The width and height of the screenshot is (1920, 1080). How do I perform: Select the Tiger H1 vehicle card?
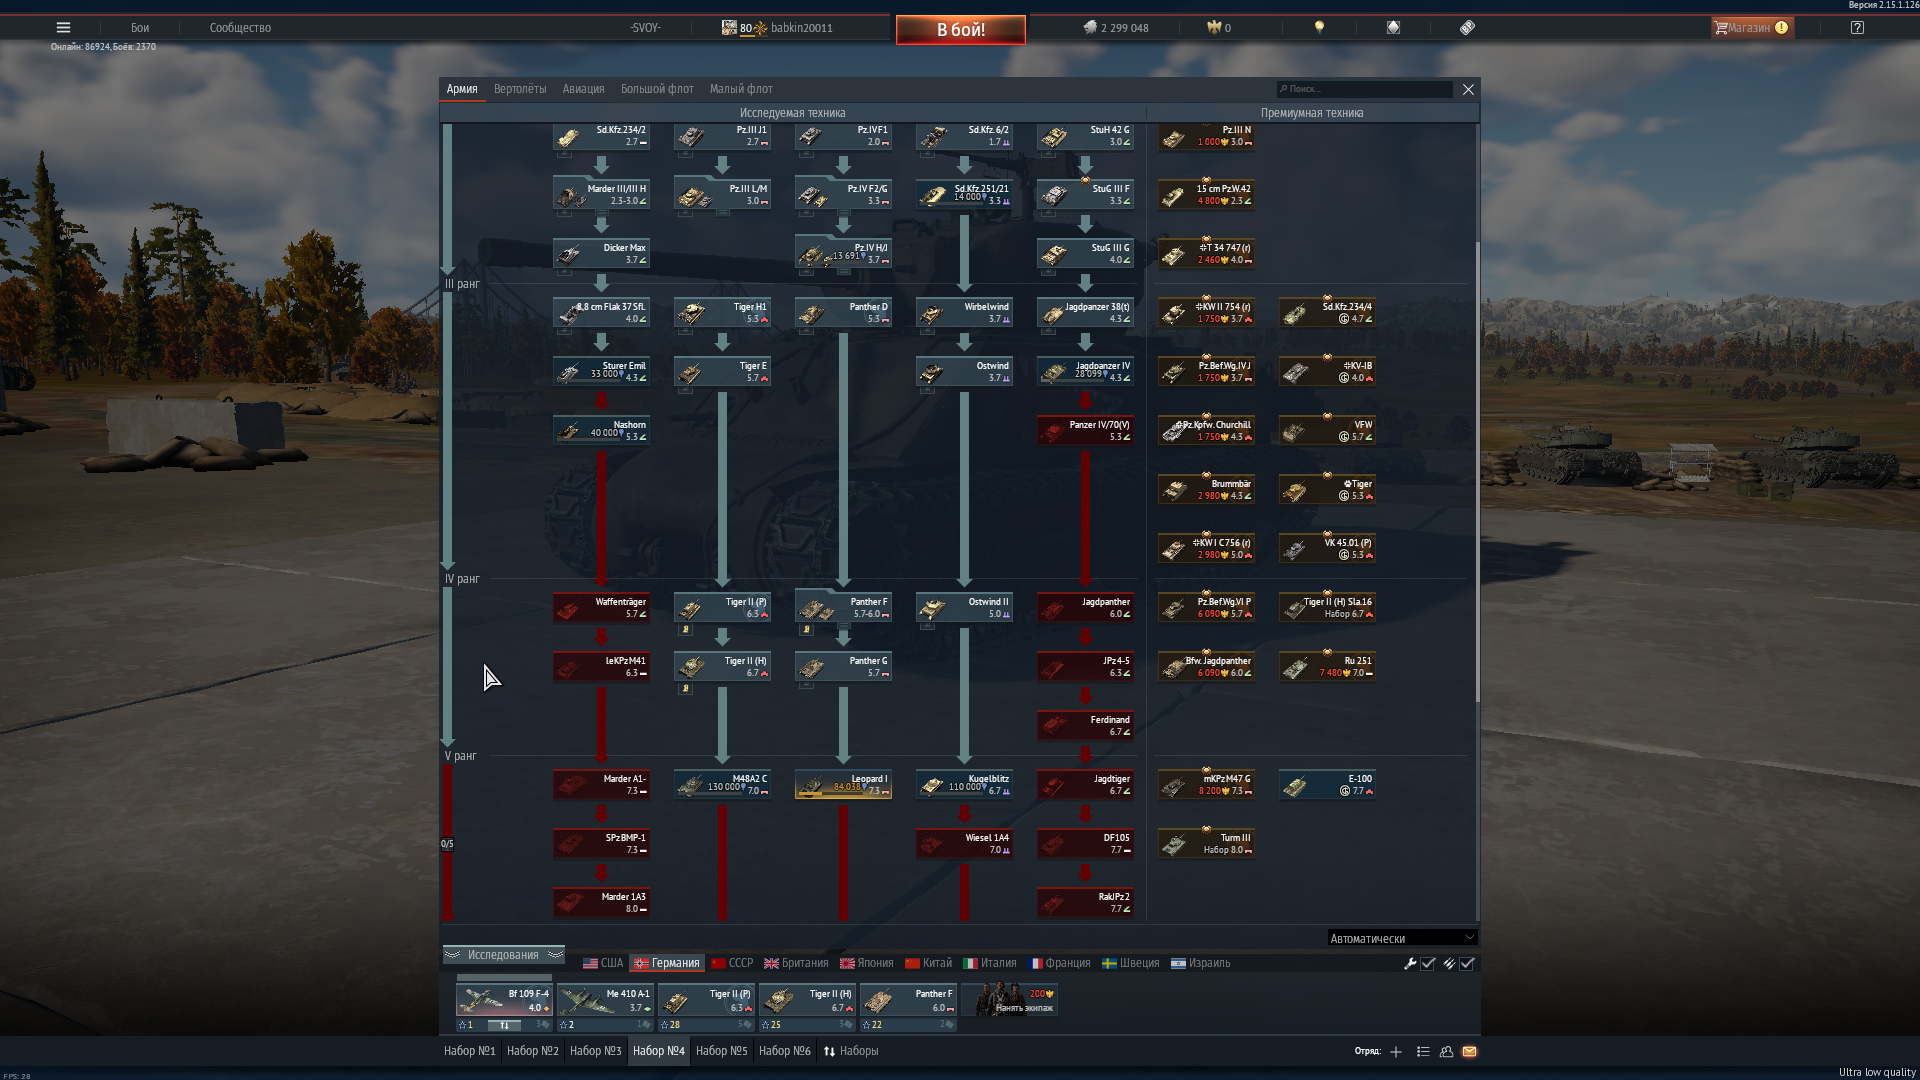(722, 313)
